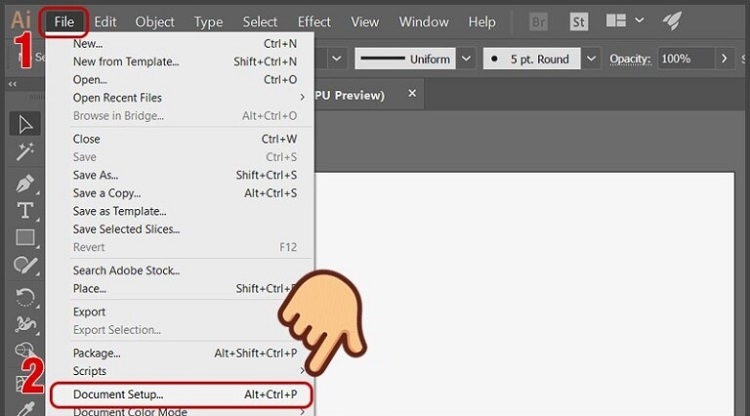Open the View menu
This screenshot has width=750, height=416.
coord(364,22)
